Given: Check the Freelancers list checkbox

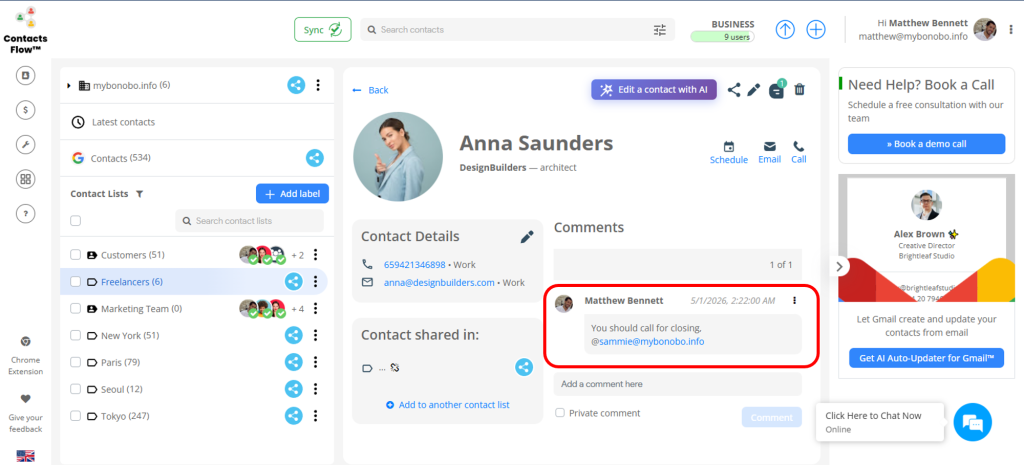Looking at the screenshot, I should (75, 282).
